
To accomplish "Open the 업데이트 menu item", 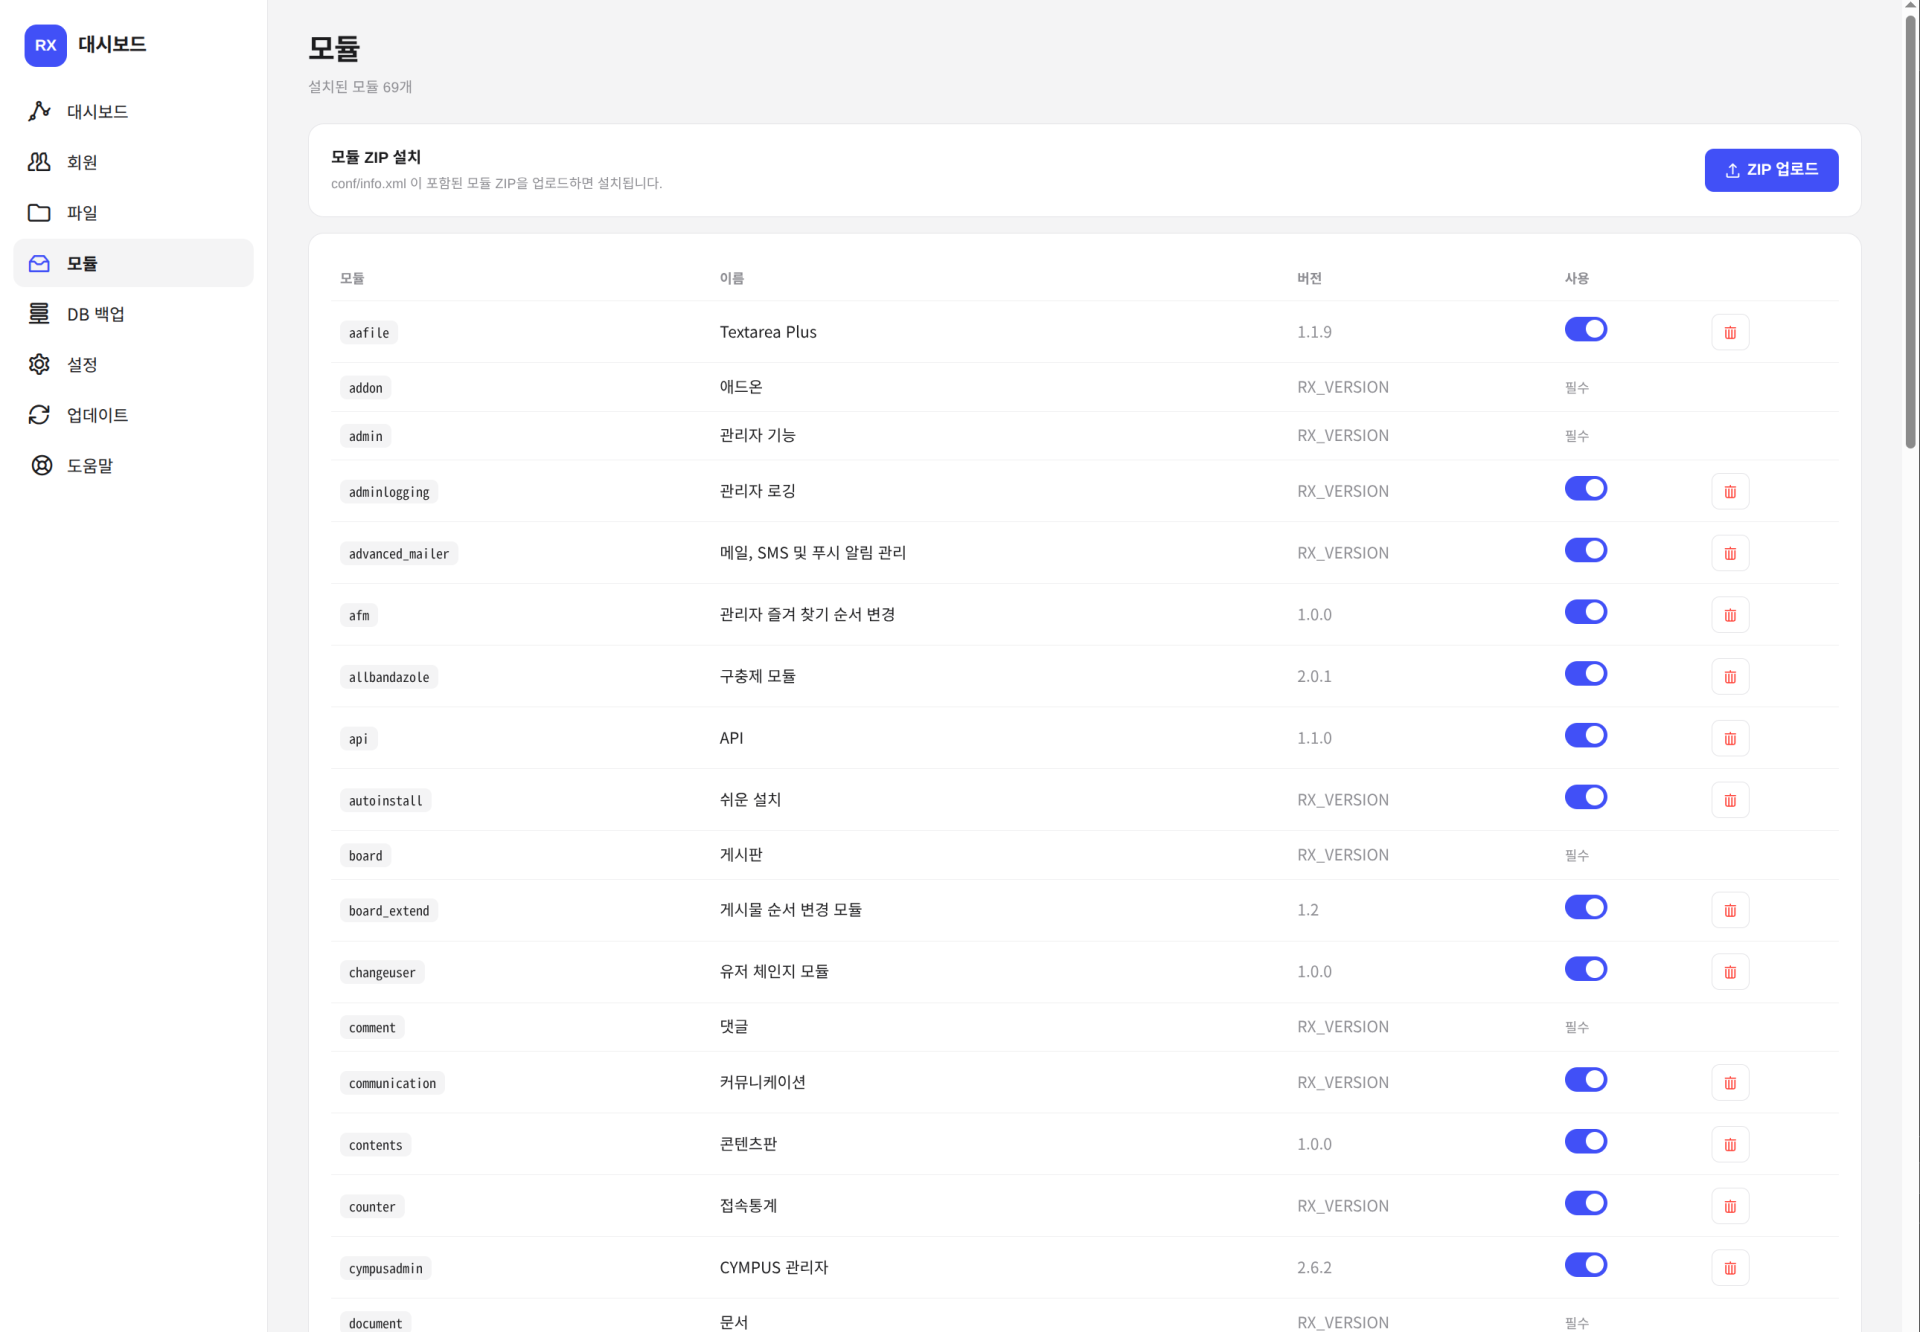I will tap(133, 415).
